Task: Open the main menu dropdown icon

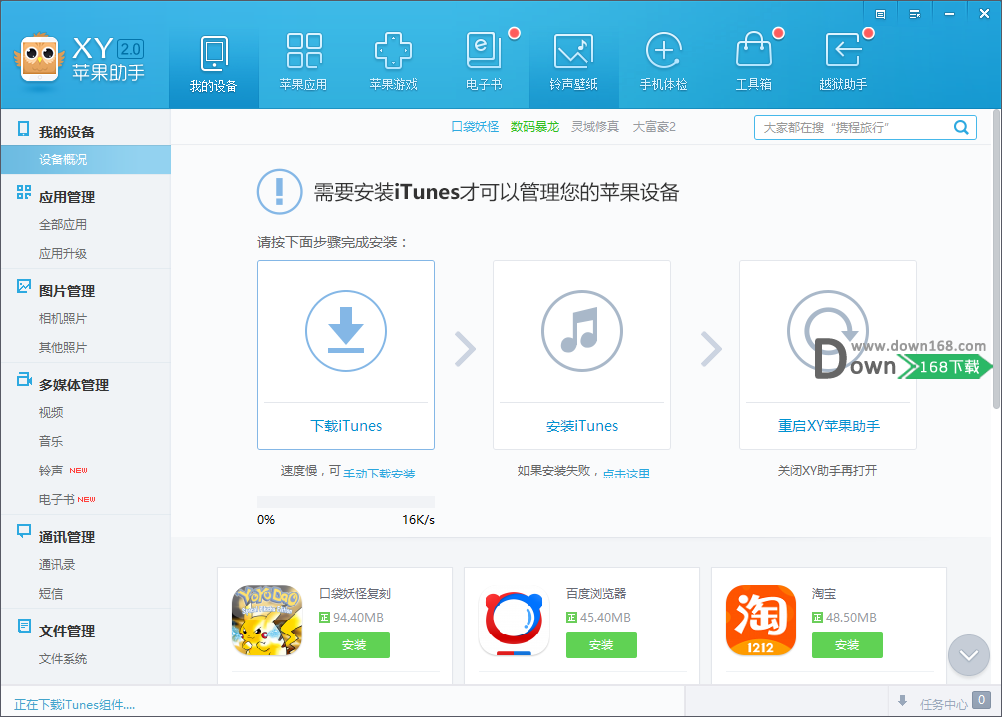Action: click(x=914, y=14)
